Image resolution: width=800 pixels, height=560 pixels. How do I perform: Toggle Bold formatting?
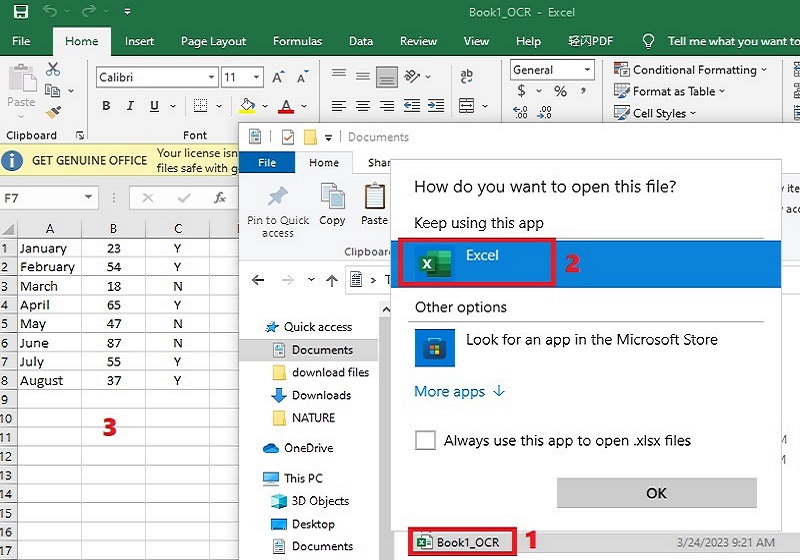(x=106, y=106)
